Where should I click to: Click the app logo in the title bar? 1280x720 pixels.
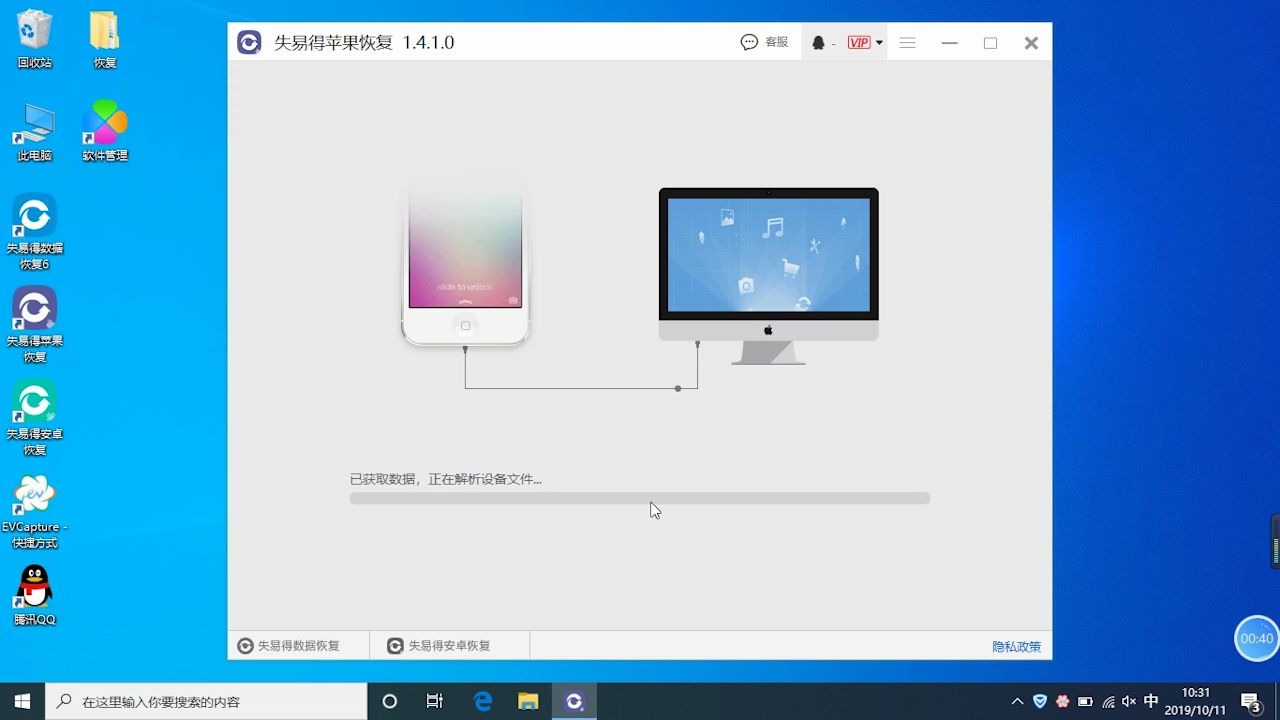(248, 42)
